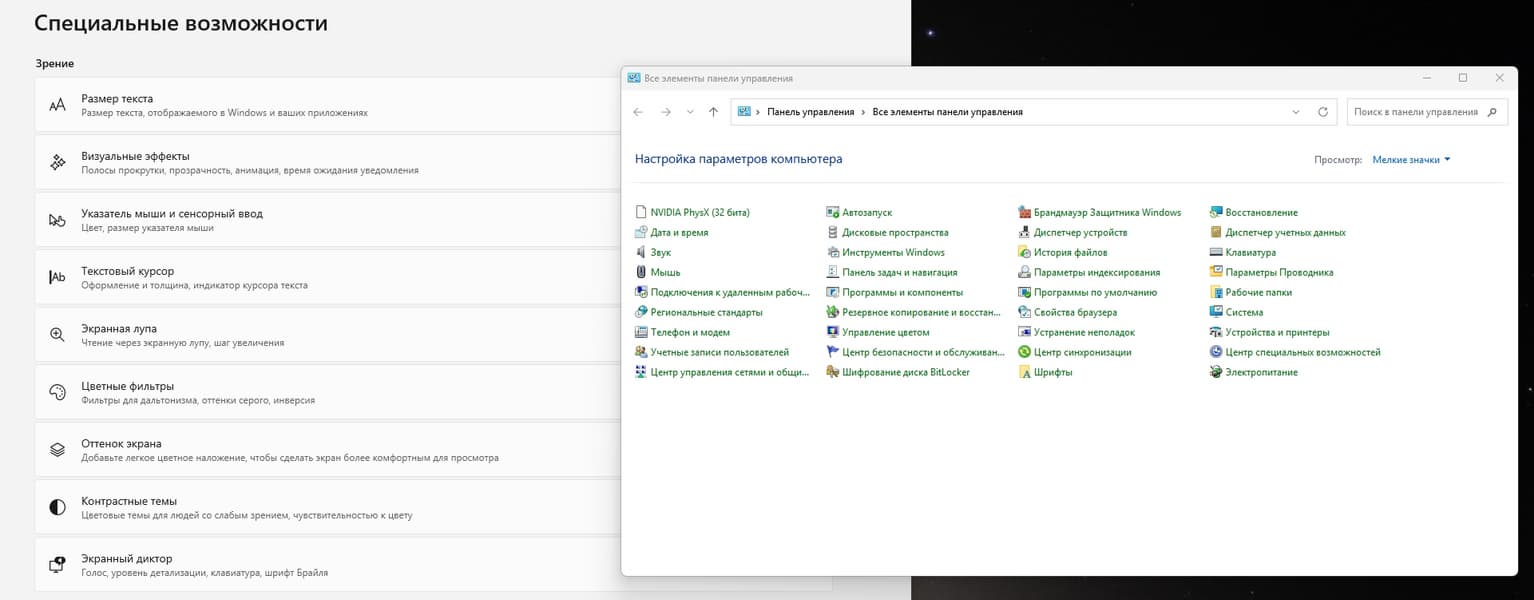Viewport: 1534px width, 600px height.
Task: Open Параметры индексирования link
Action: coord(1097,272)
